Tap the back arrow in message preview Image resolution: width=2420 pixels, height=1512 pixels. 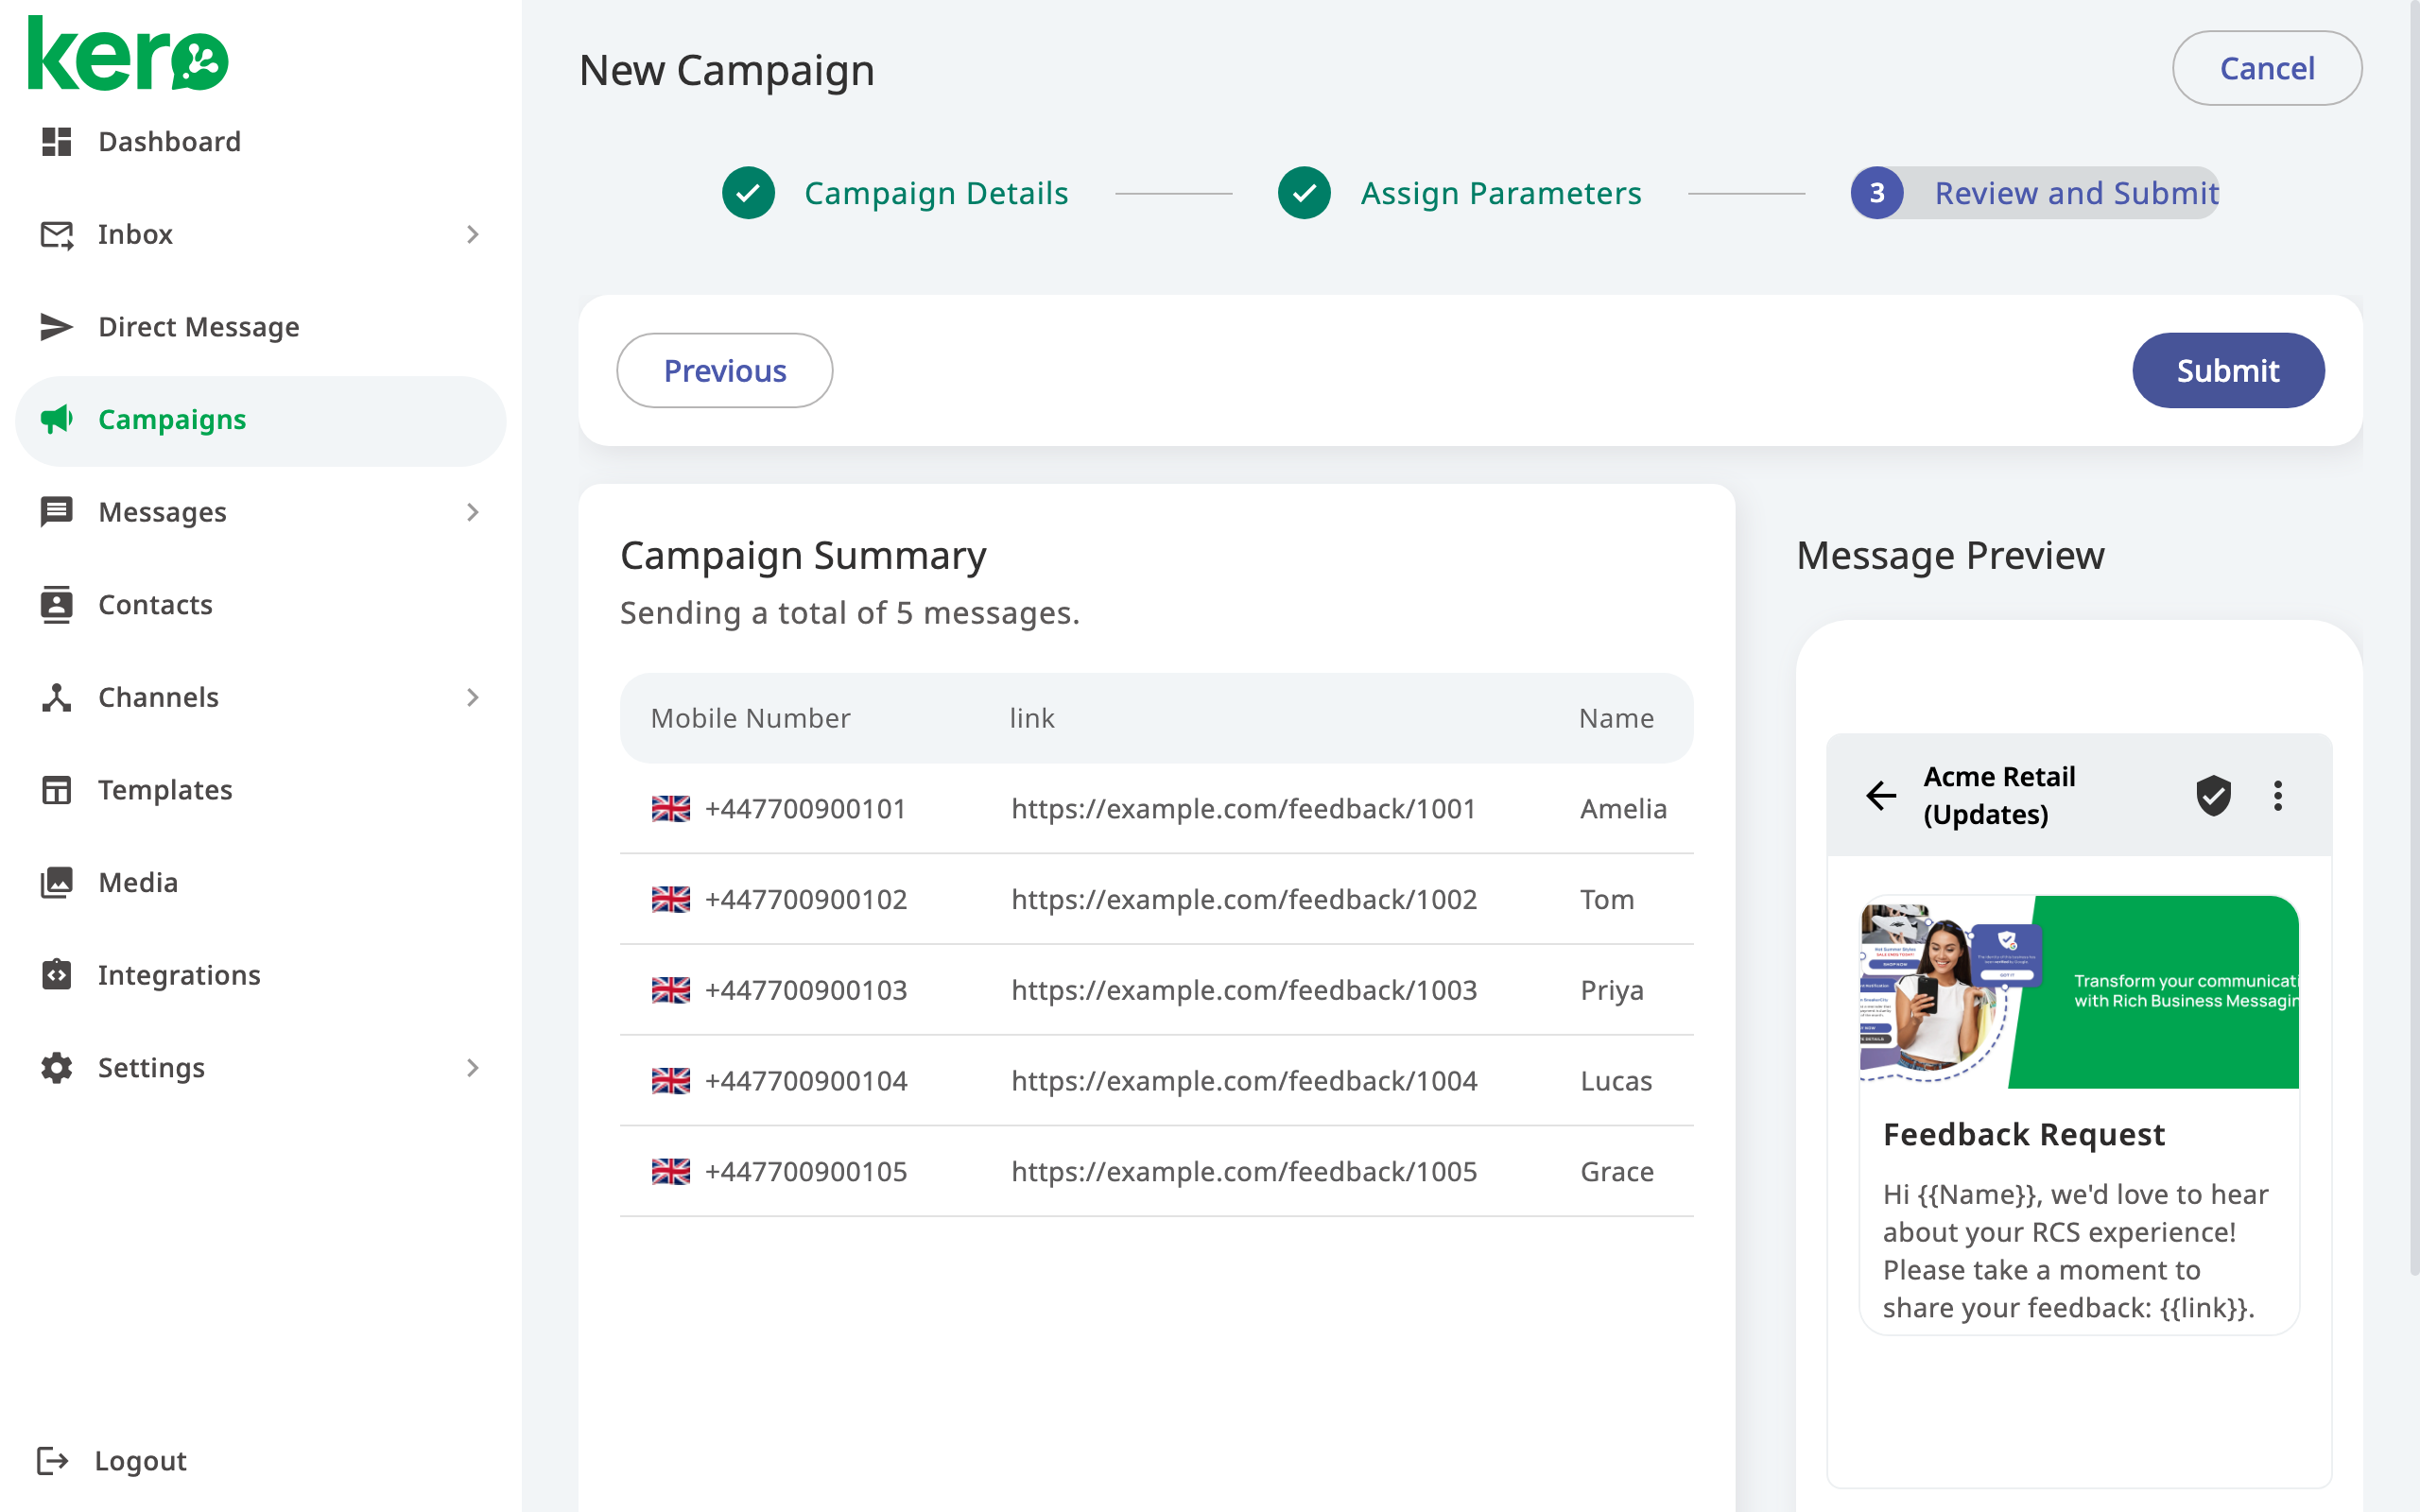[x=1881, y=796]
